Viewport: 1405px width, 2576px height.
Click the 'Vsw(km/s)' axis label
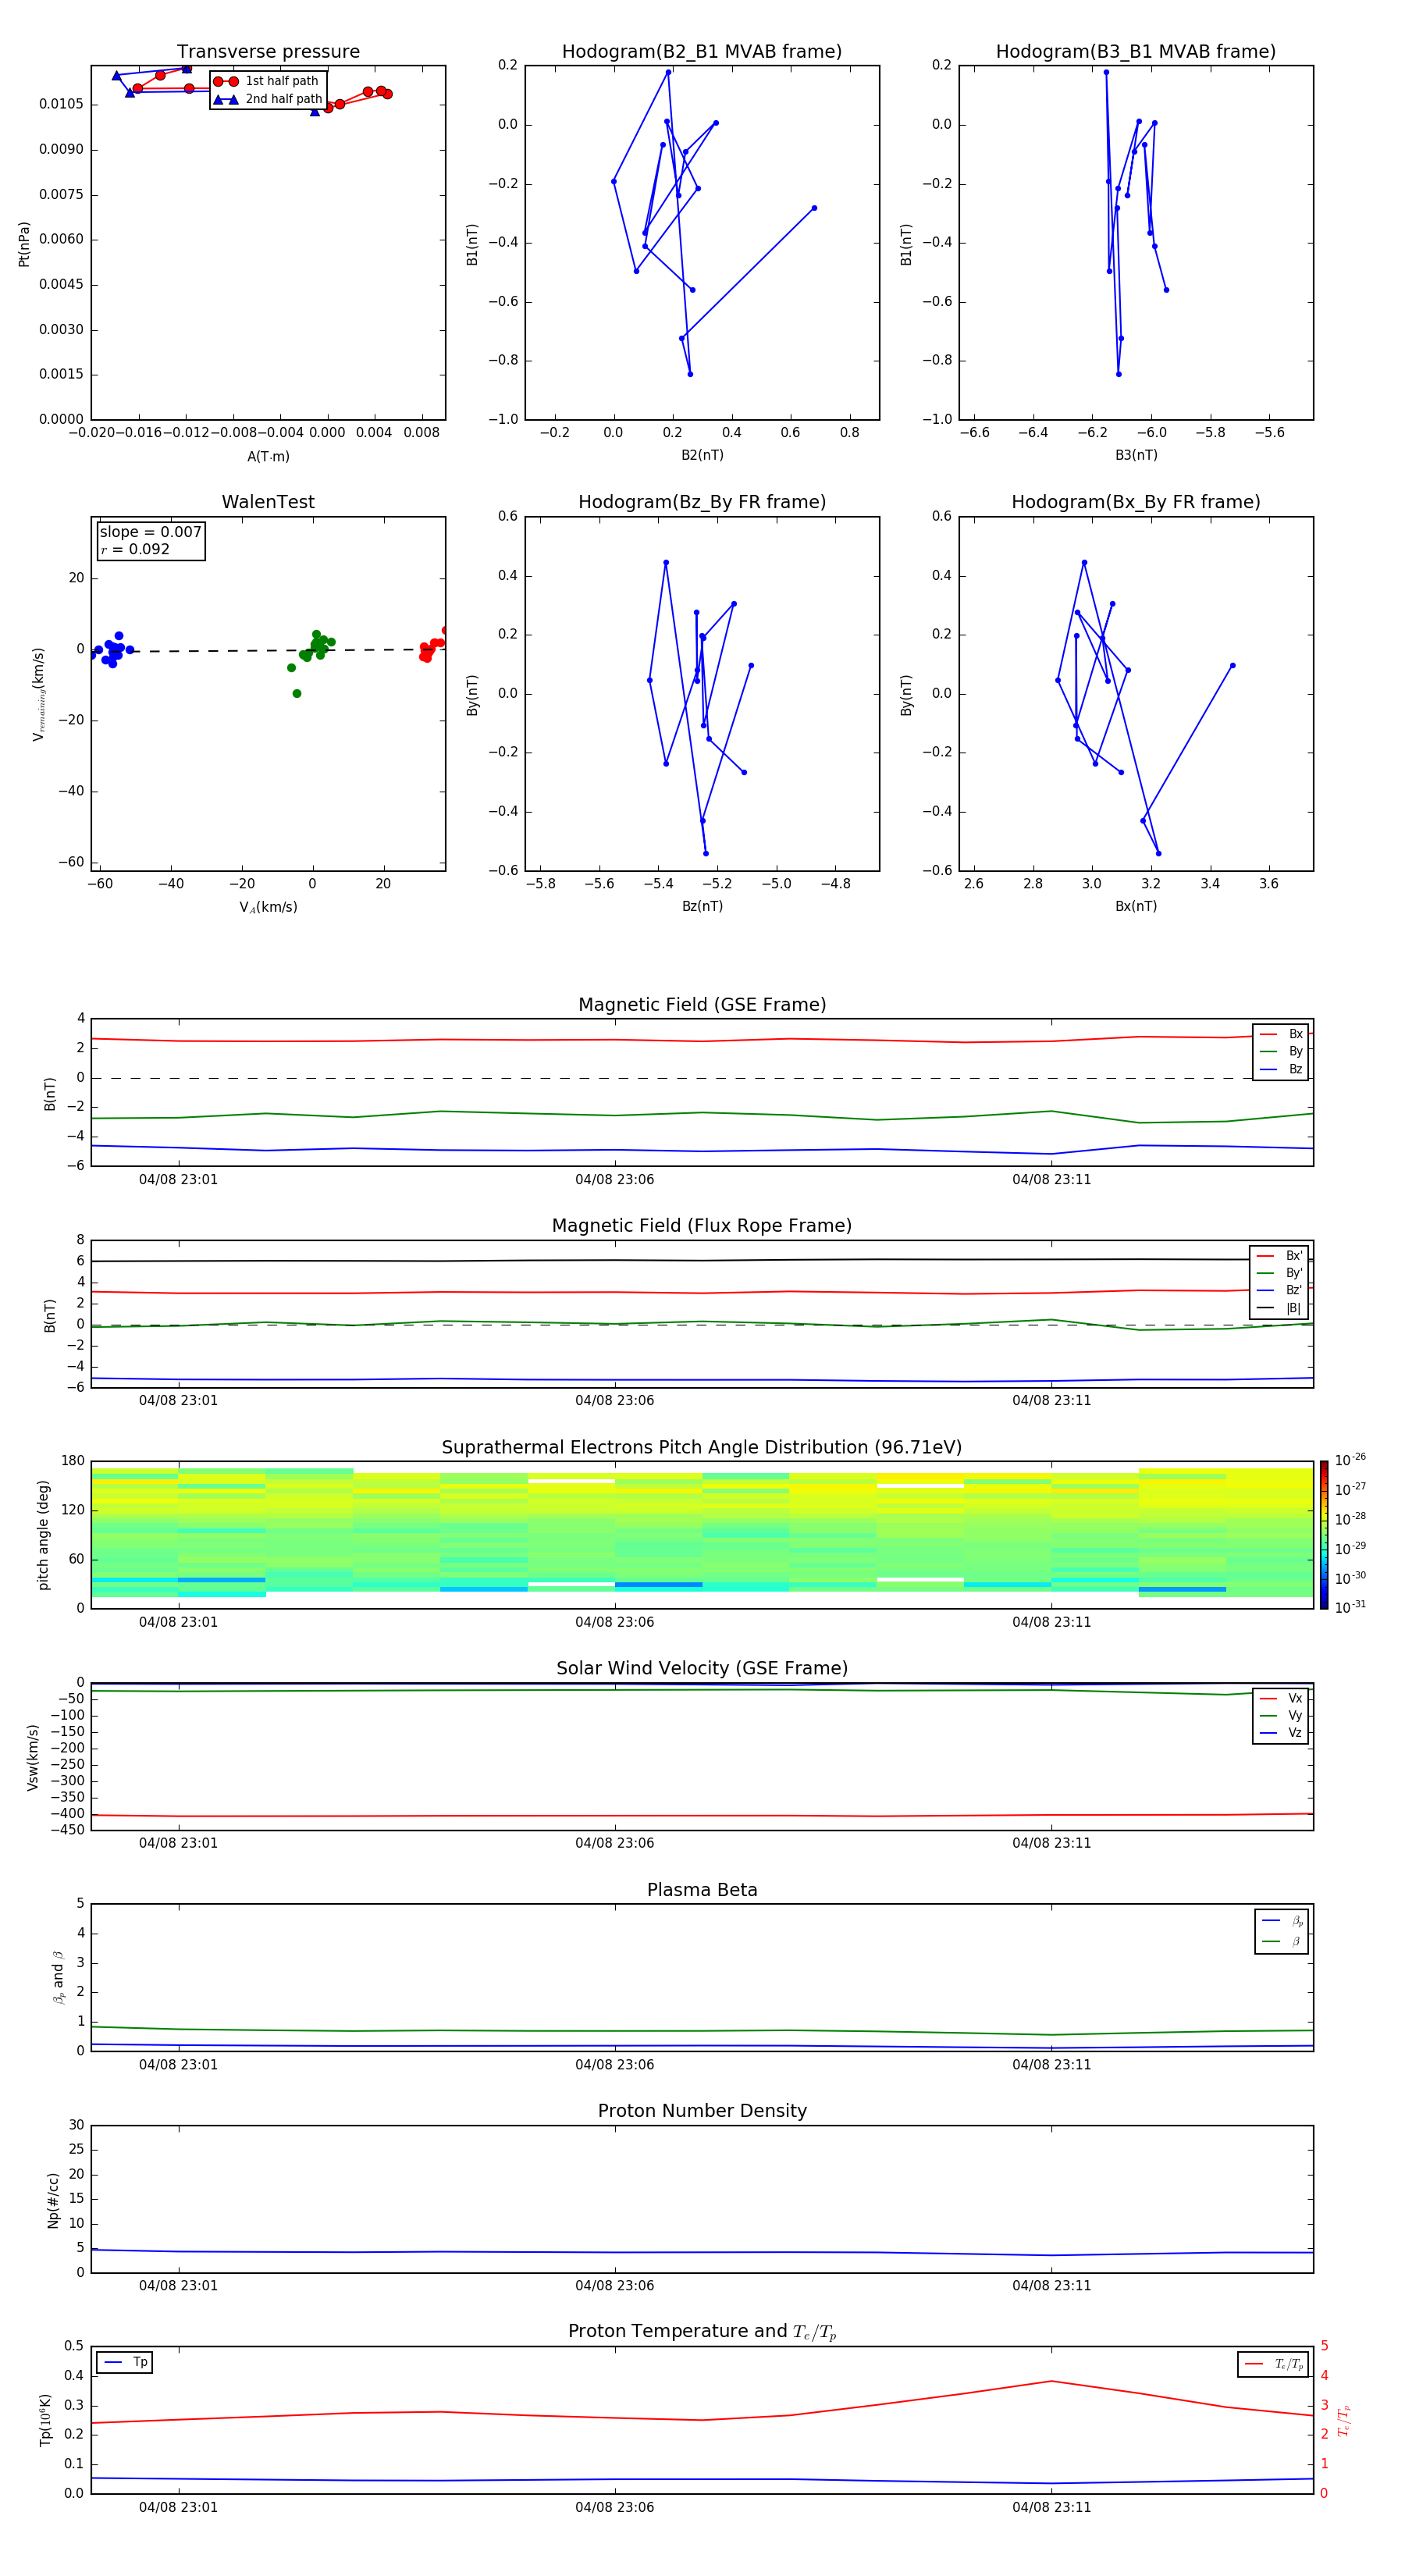tap(33, 1756)
